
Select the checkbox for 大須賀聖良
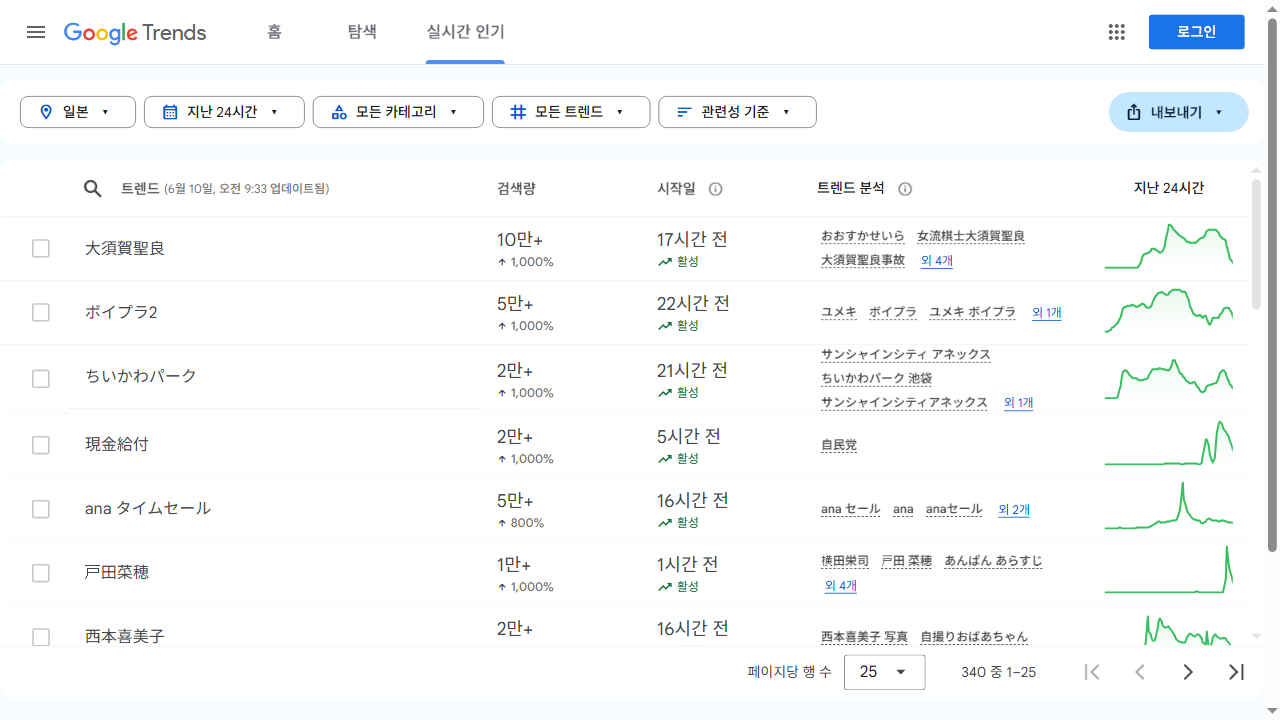pyautogui.click(x=41, y=248)
